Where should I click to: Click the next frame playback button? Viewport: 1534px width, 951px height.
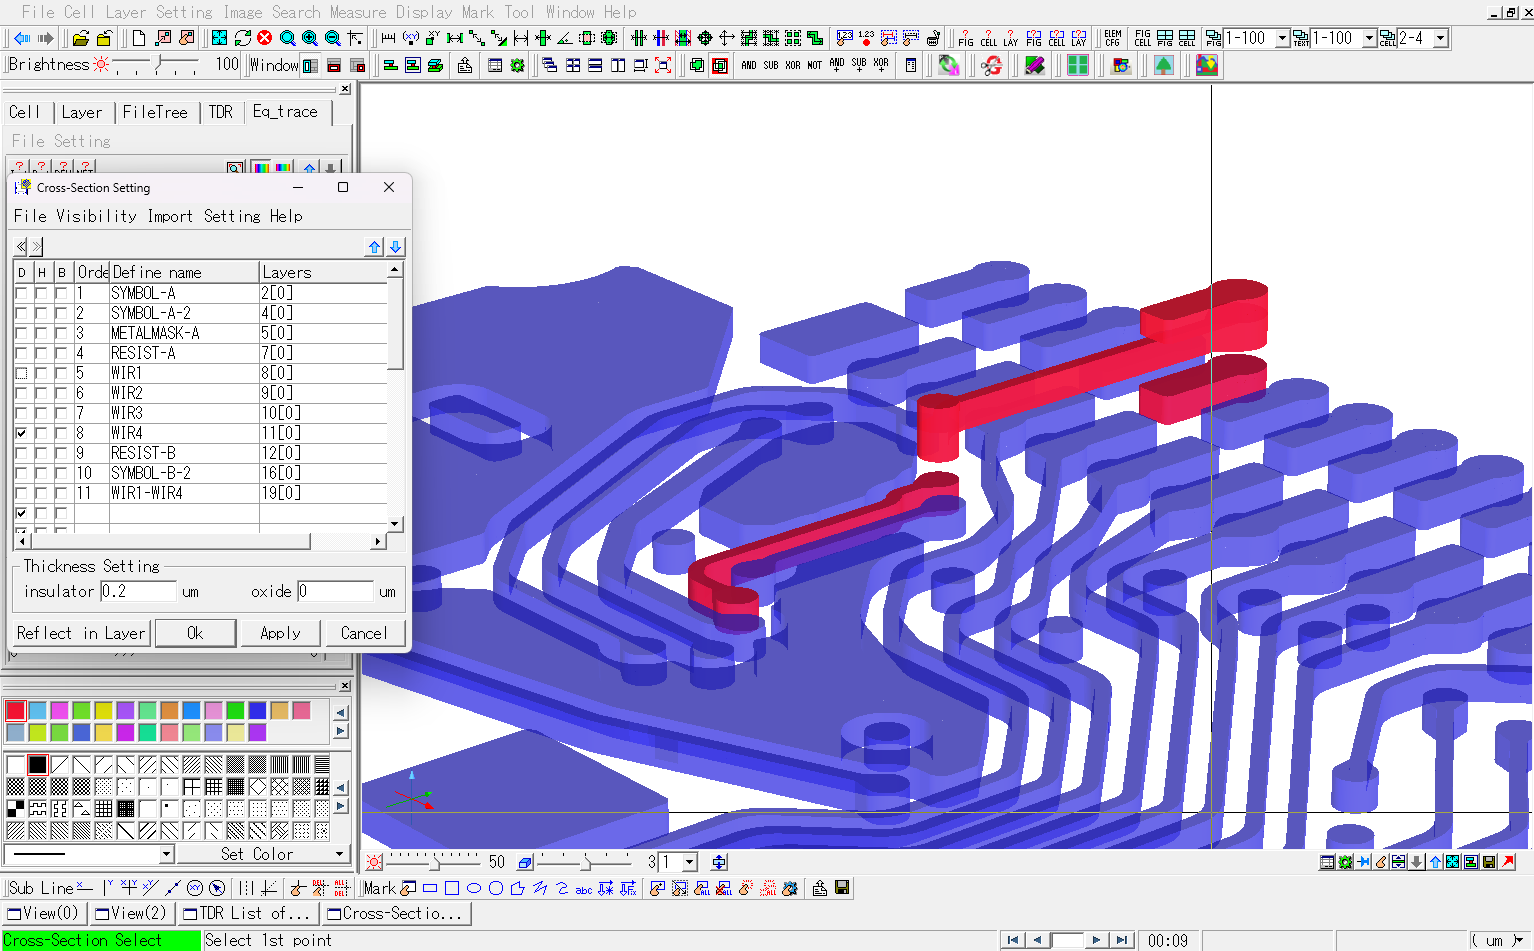(1097, 940)
